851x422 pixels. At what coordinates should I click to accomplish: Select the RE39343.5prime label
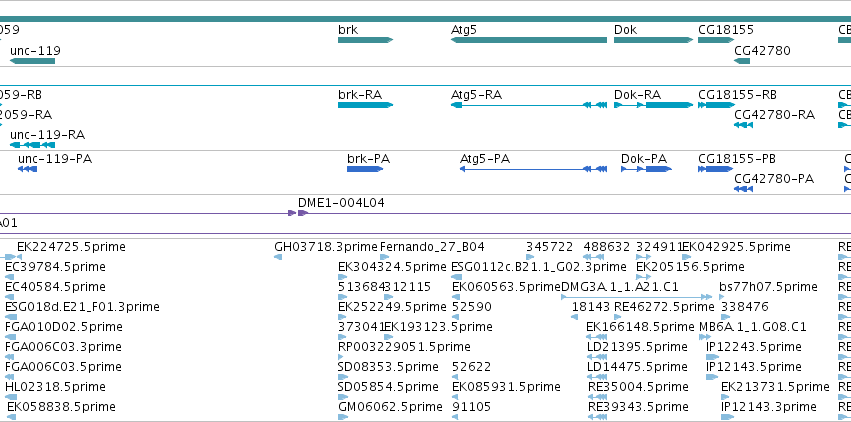638,407
